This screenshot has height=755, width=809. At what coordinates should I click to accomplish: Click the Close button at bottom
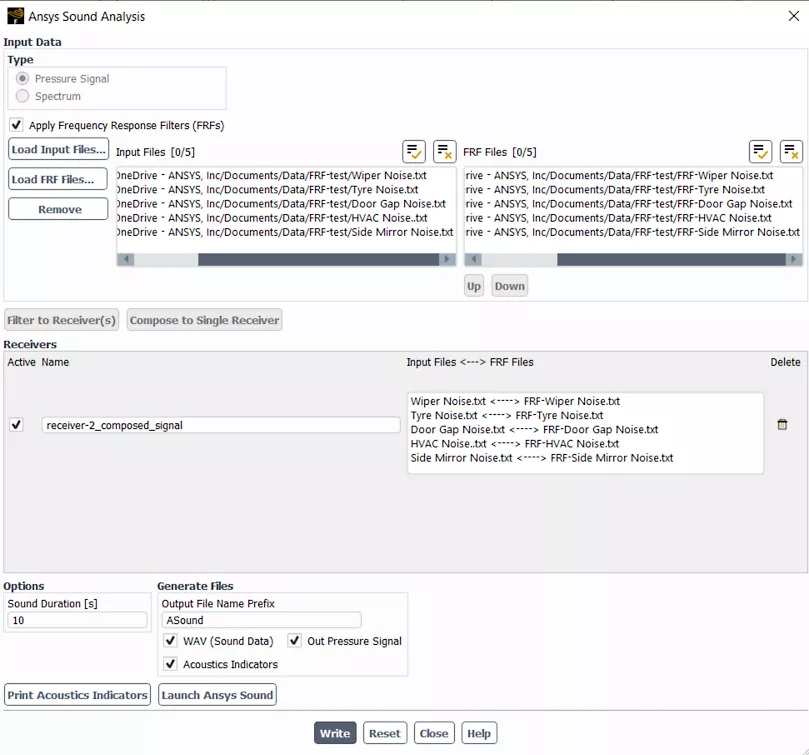(x=434, y=733)
